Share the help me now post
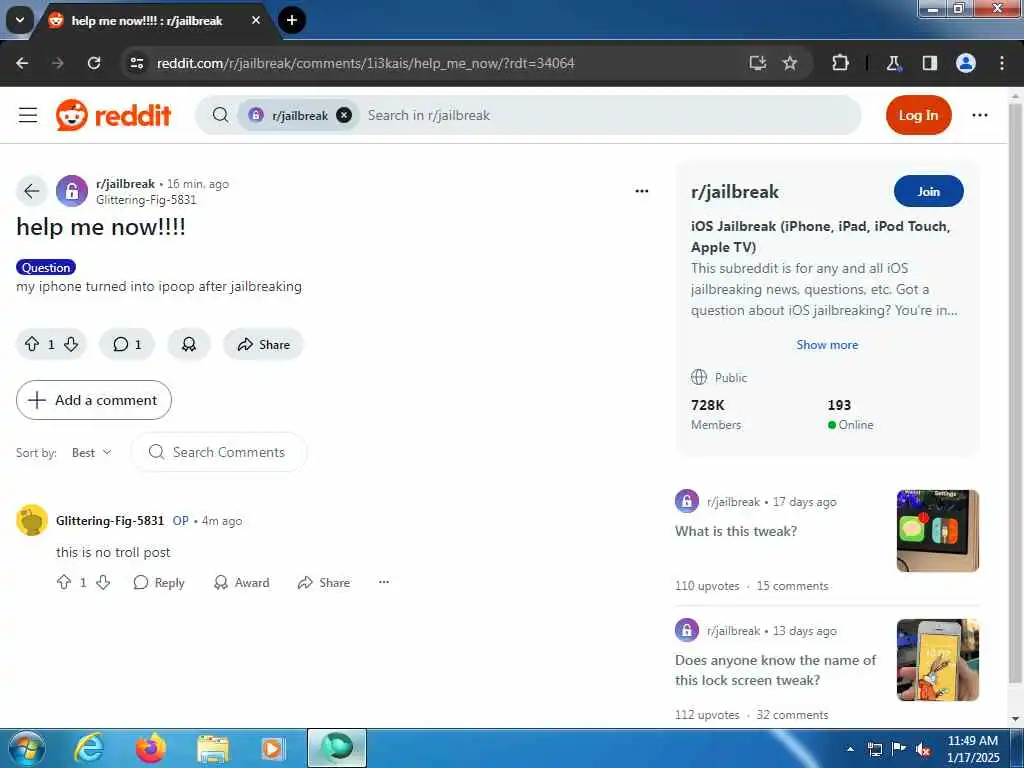The image size is (1024, 768). [x=264, y=344]
